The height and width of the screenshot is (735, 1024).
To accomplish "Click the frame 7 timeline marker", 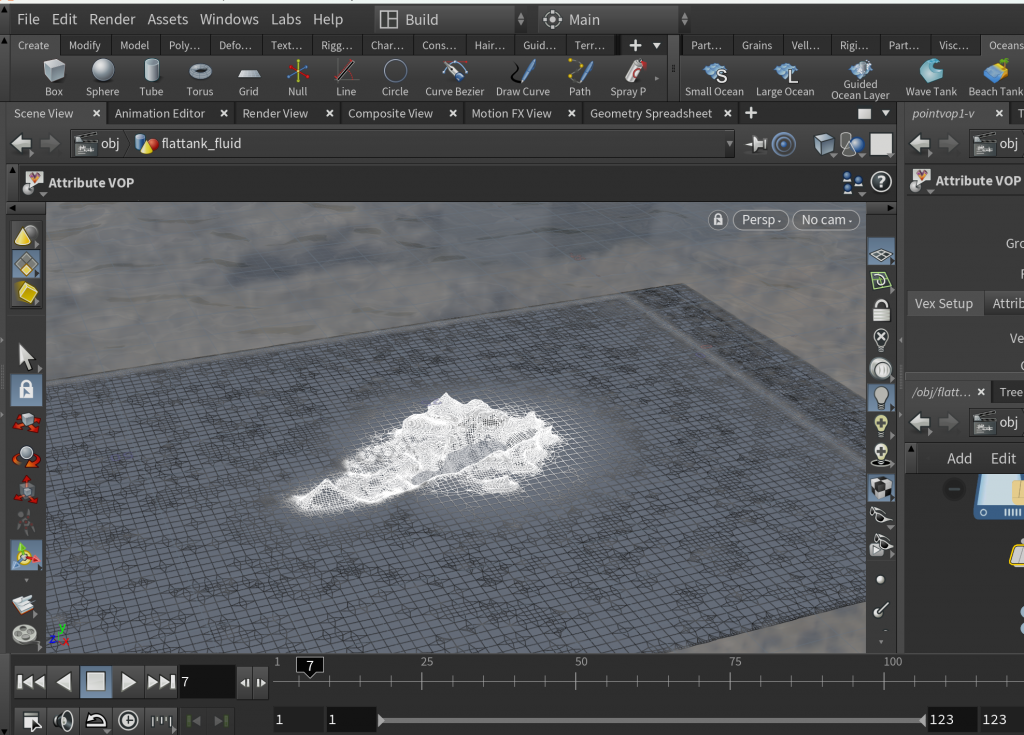I will [310, 666].
